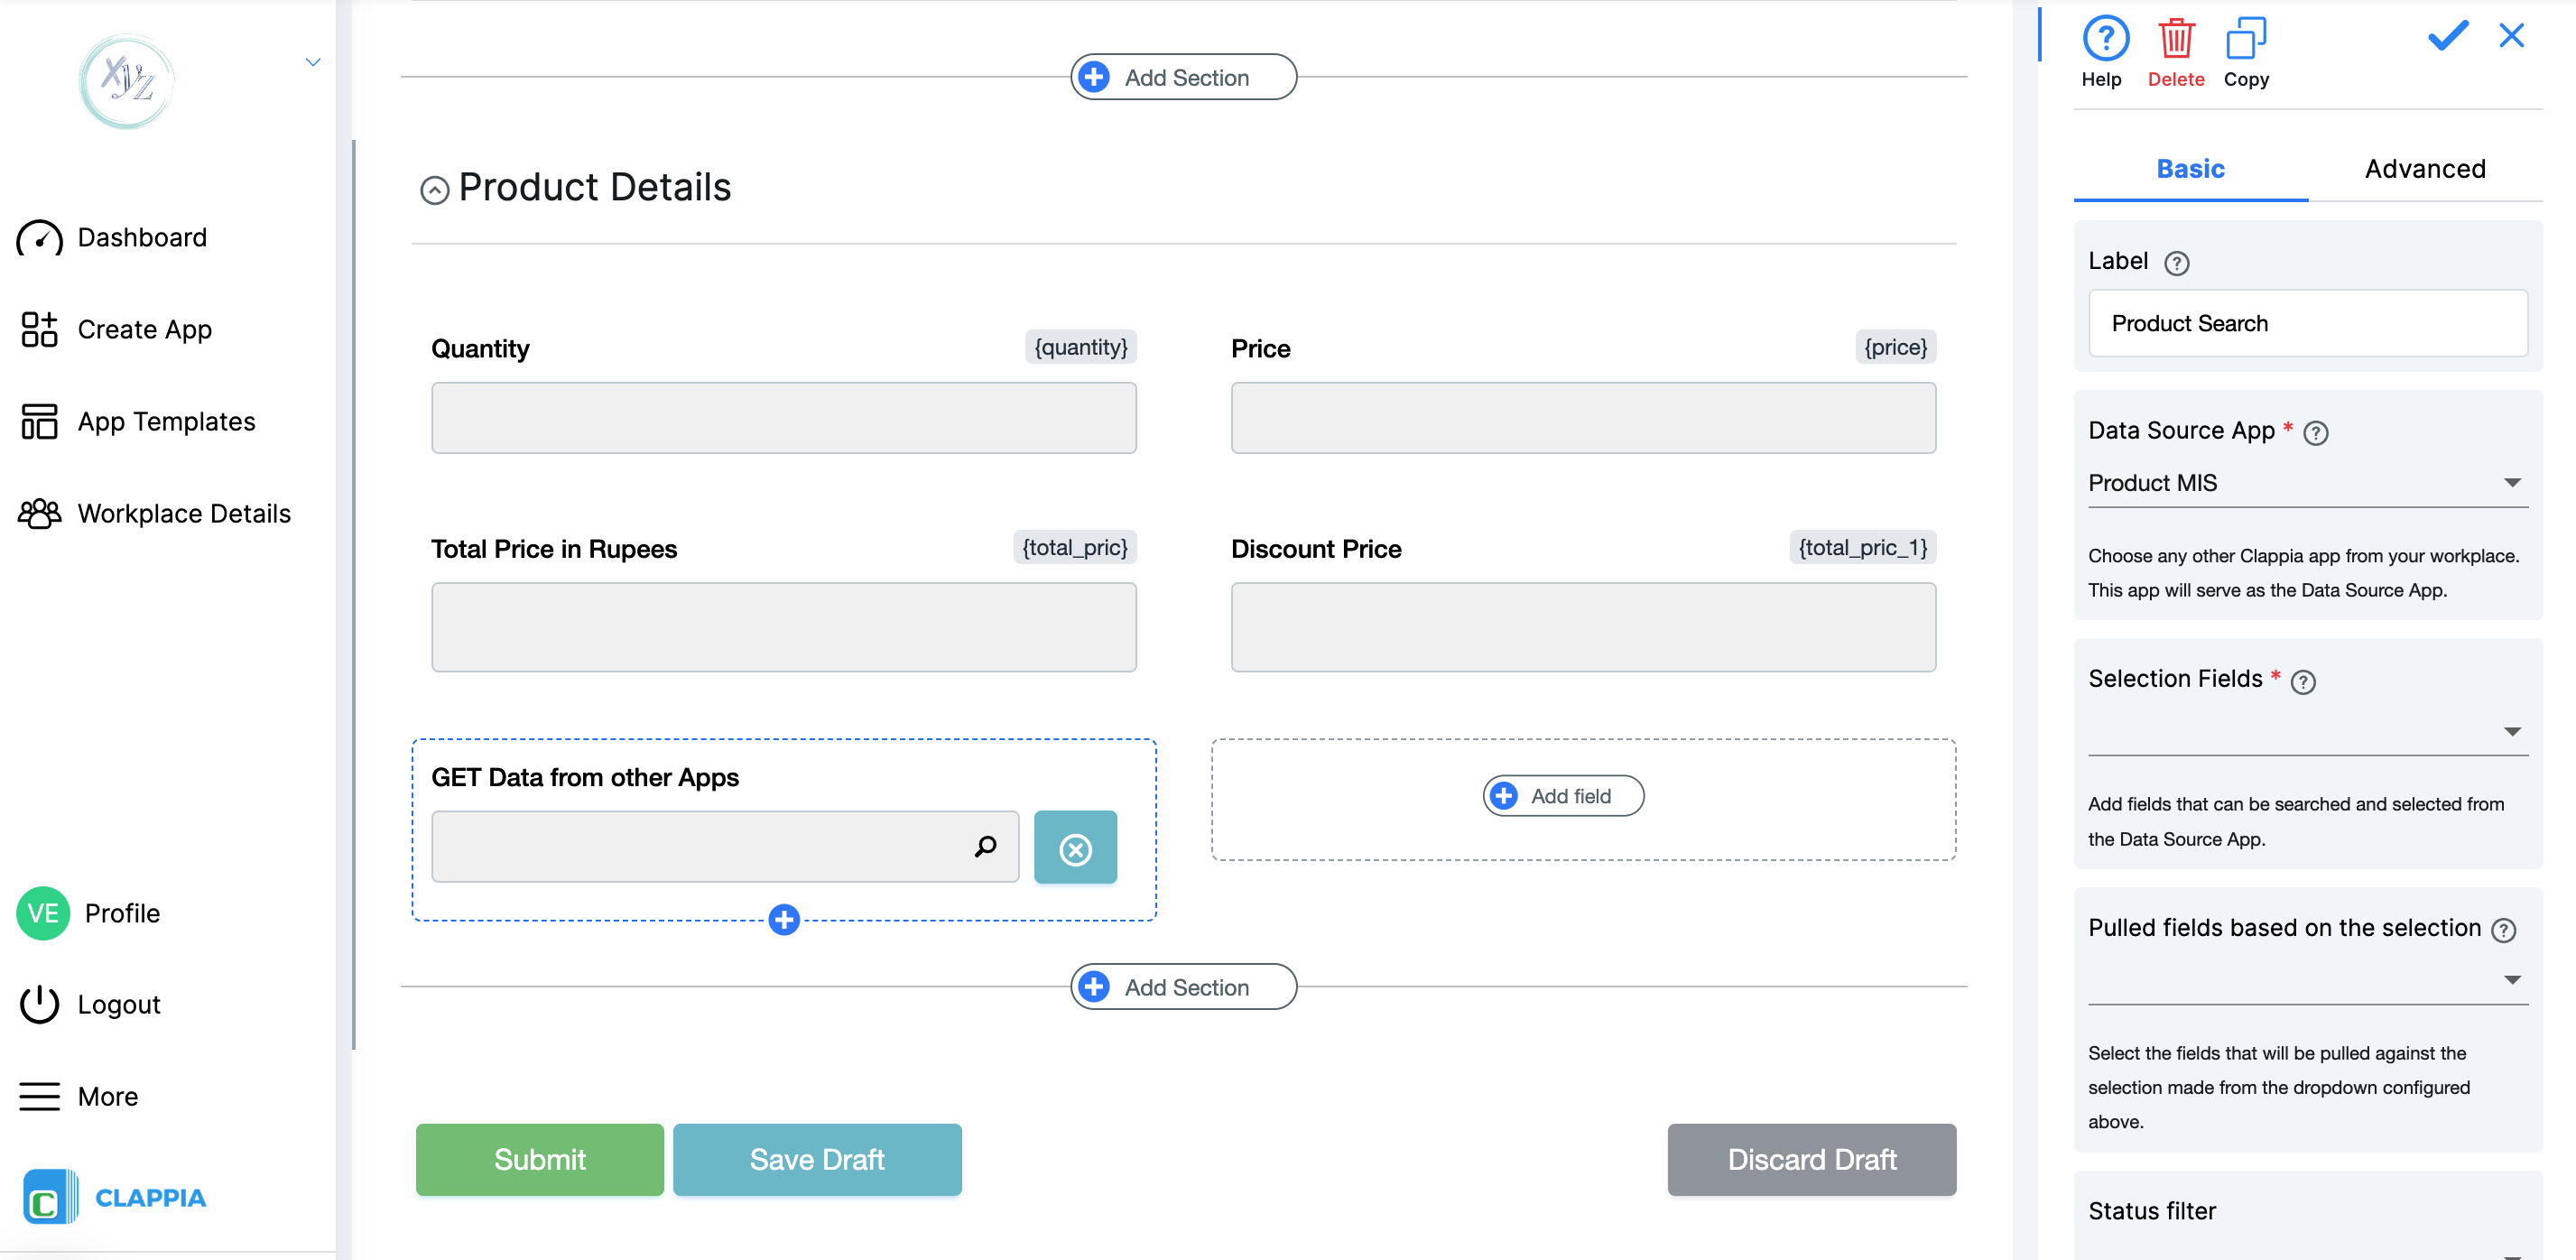
Task: Click the magnifier in GET Data search field
Action: (986, 847)
